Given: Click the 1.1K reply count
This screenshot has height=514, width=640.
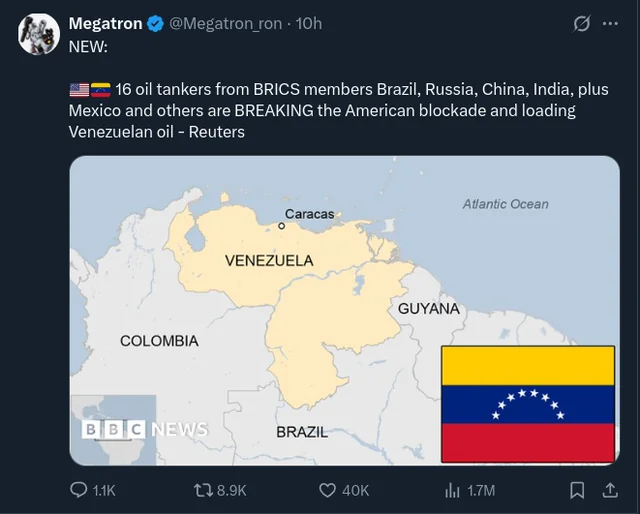Looking at the screenshot, I should [x=104, y=490].
